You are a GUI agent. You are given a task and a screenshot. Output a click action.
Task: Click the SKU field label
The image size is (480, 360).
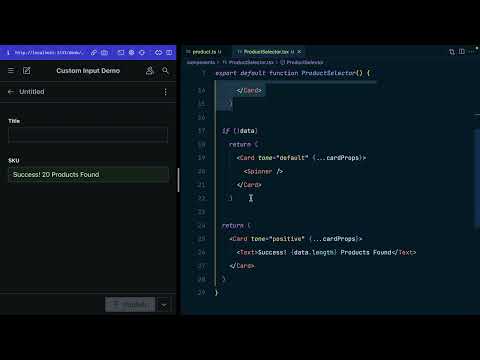click(14, 161)
